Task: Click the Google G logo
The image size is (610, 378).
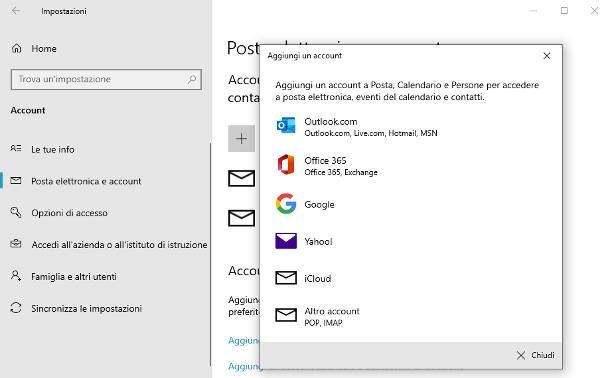Action: 286,203
